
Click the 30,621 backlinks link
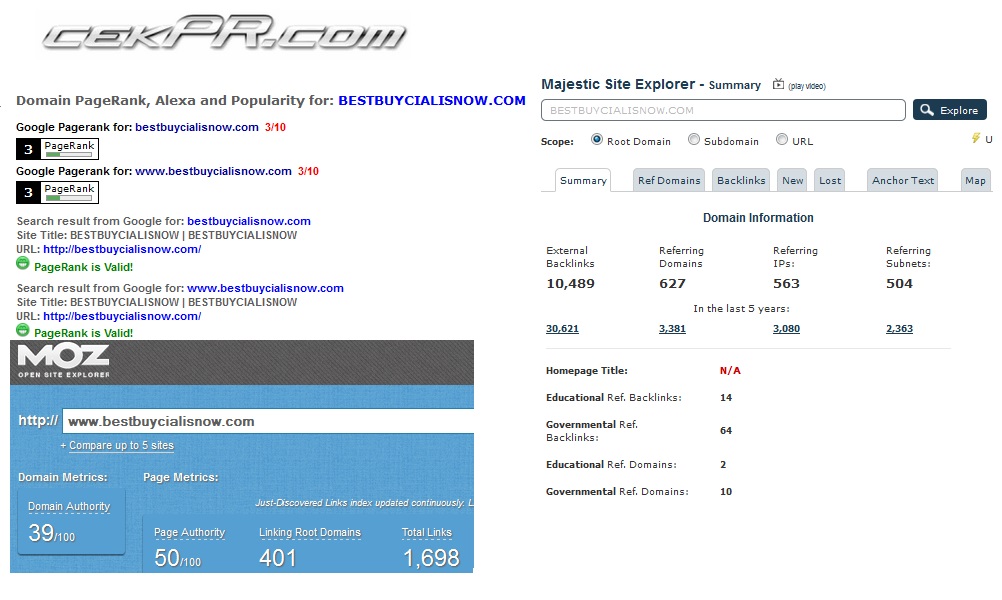(x=562, y=328)
